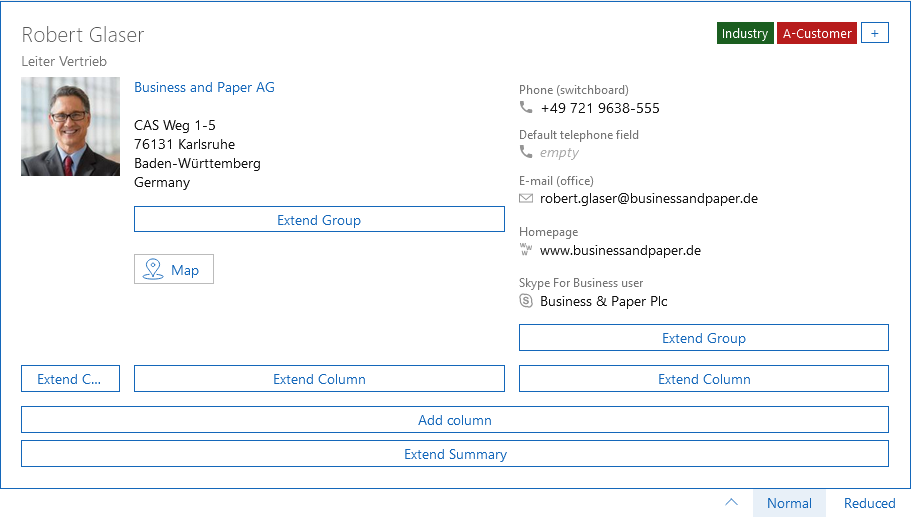
Task: Click the phone icon next to empty field
Action: click(526, 153)
